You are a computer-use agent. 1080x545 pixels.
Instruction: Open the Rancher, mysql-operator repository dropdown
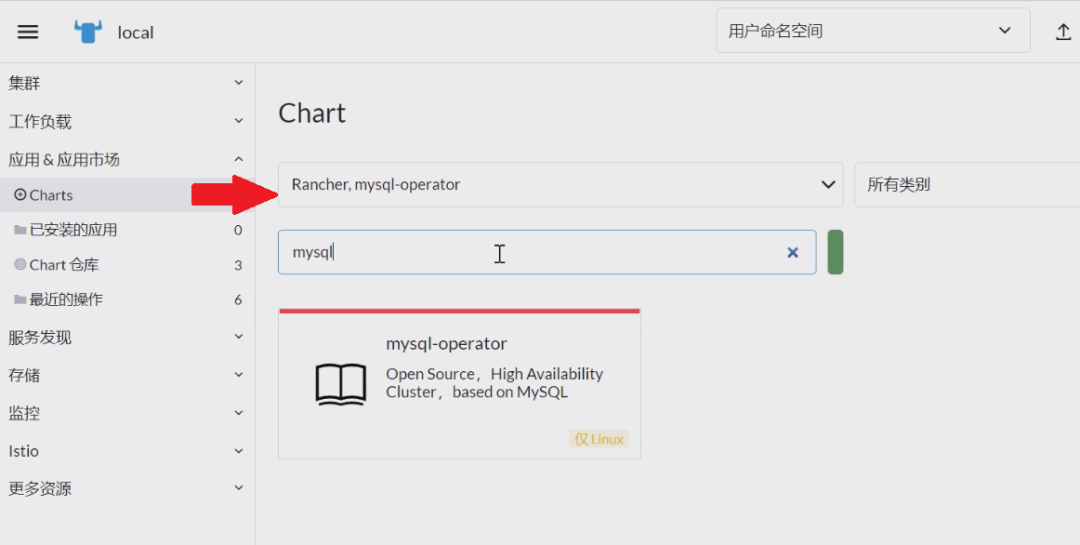click(561, 185)
